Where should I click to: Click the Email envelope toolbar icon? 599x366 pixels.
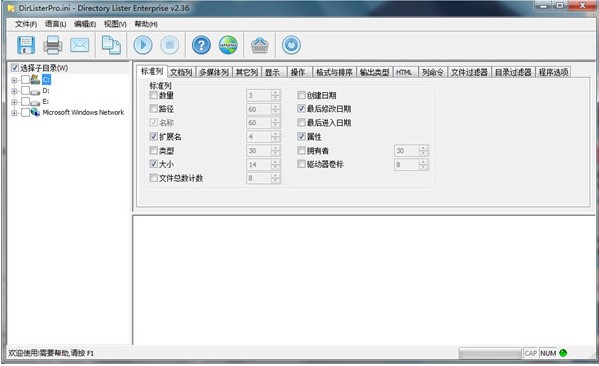(x=79, y=45)
